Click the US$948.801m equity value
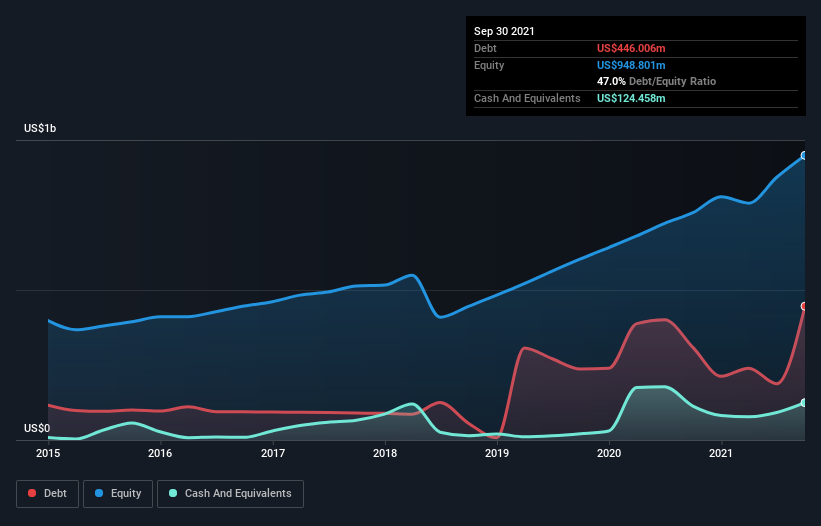821x526 pixels. click(631, 65)
